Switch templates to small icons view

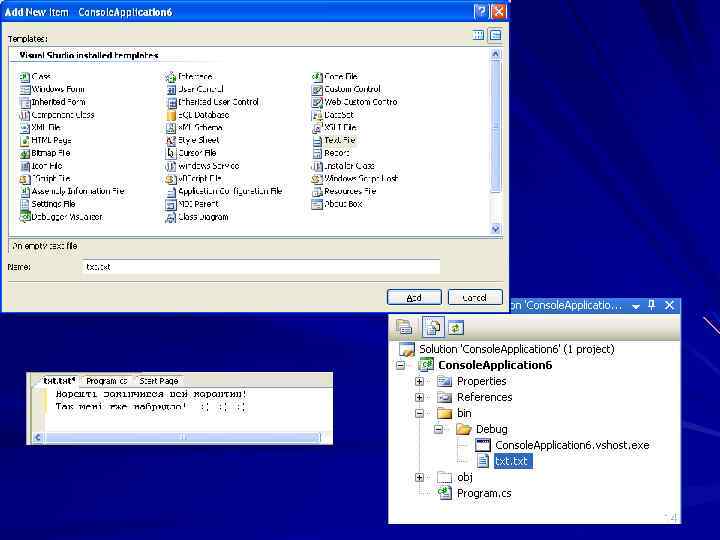tap(495, 35)
